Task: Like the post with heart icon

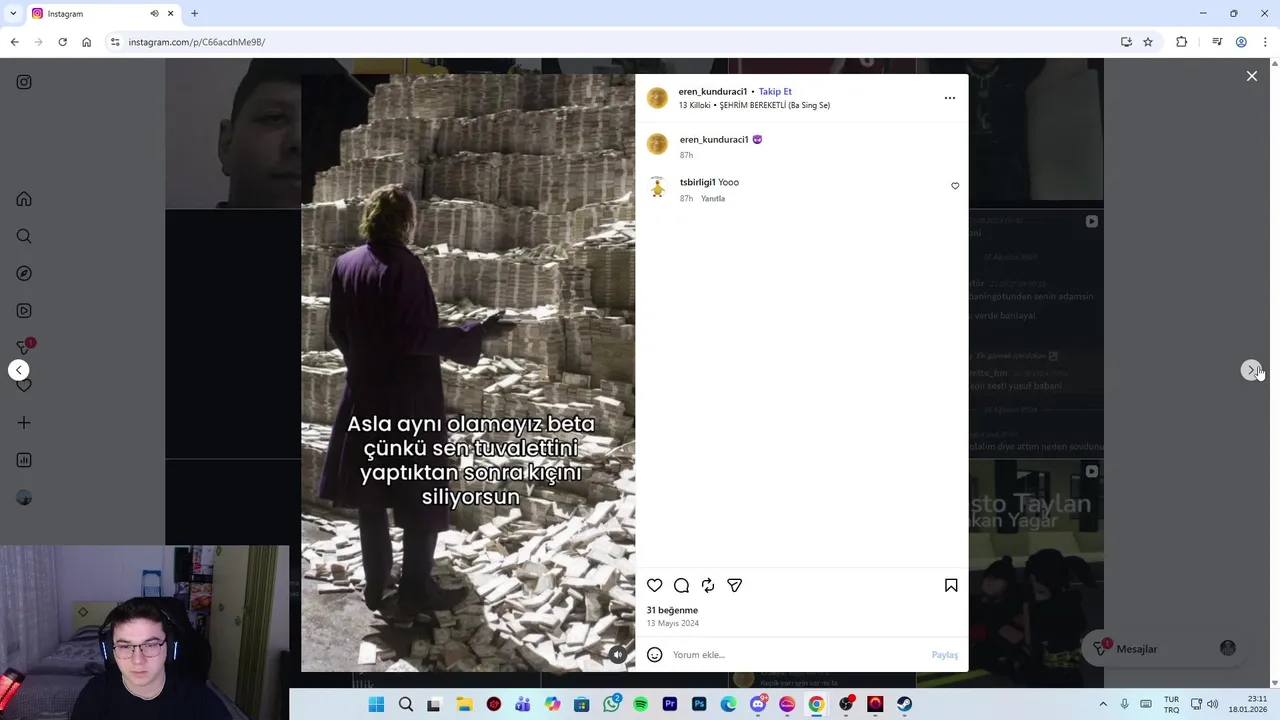Action: click(x=654, y=585)
